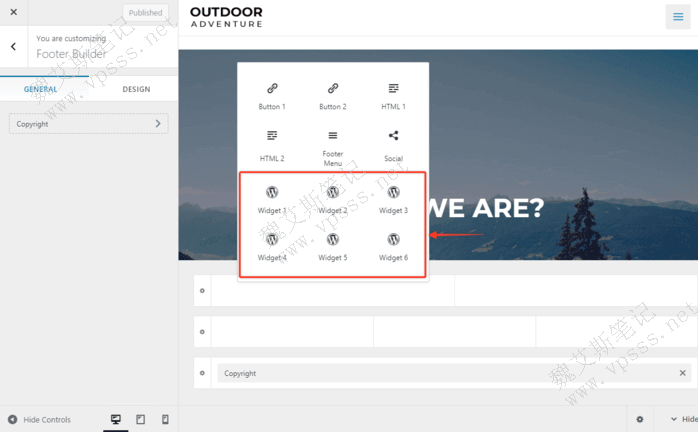Open the Copyright item in the sidebar
The height and width of the screenshot is (432, 698).
(x=89, y=124)
